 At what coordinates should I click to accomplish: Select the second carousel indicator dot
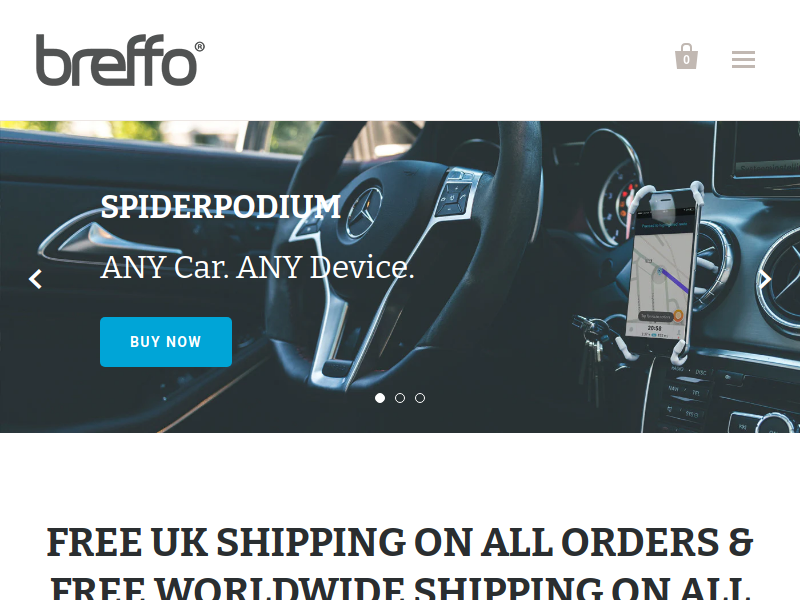(400, 398)
